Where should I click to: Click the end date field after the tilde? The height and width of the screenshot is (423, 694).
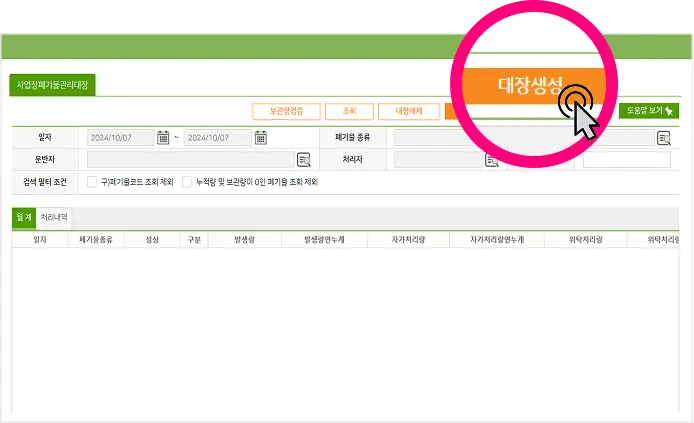(218, 138)
